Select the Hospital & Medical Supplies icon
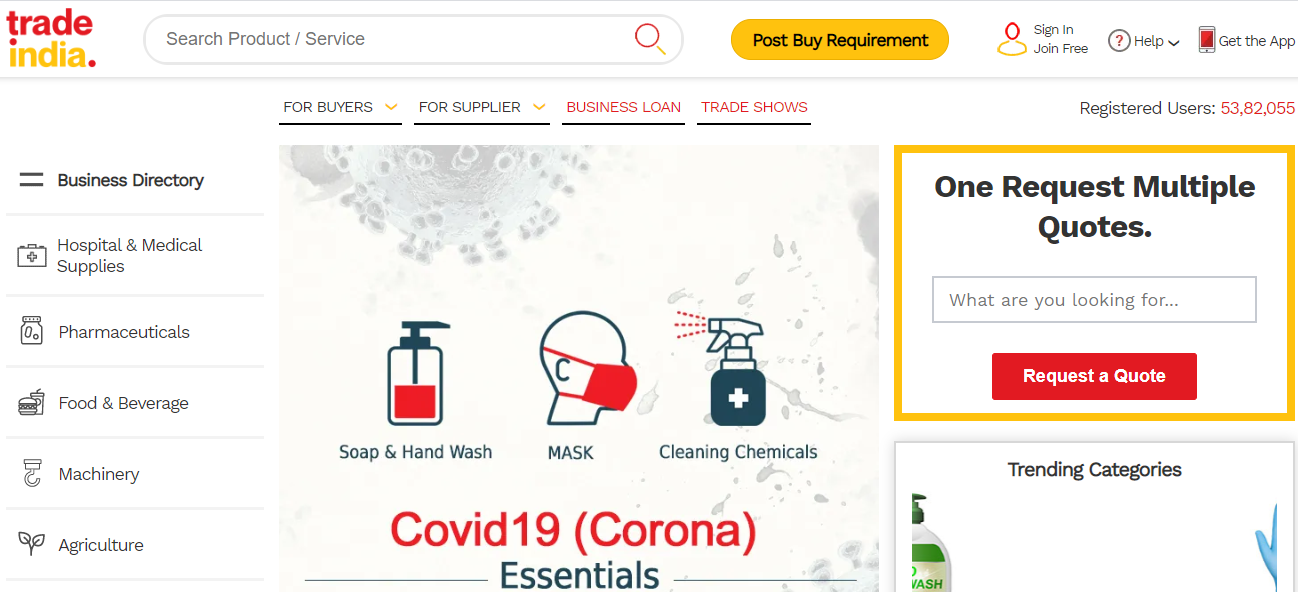The height and width of the screenshot is (592, 1298). tap(32, 256)
